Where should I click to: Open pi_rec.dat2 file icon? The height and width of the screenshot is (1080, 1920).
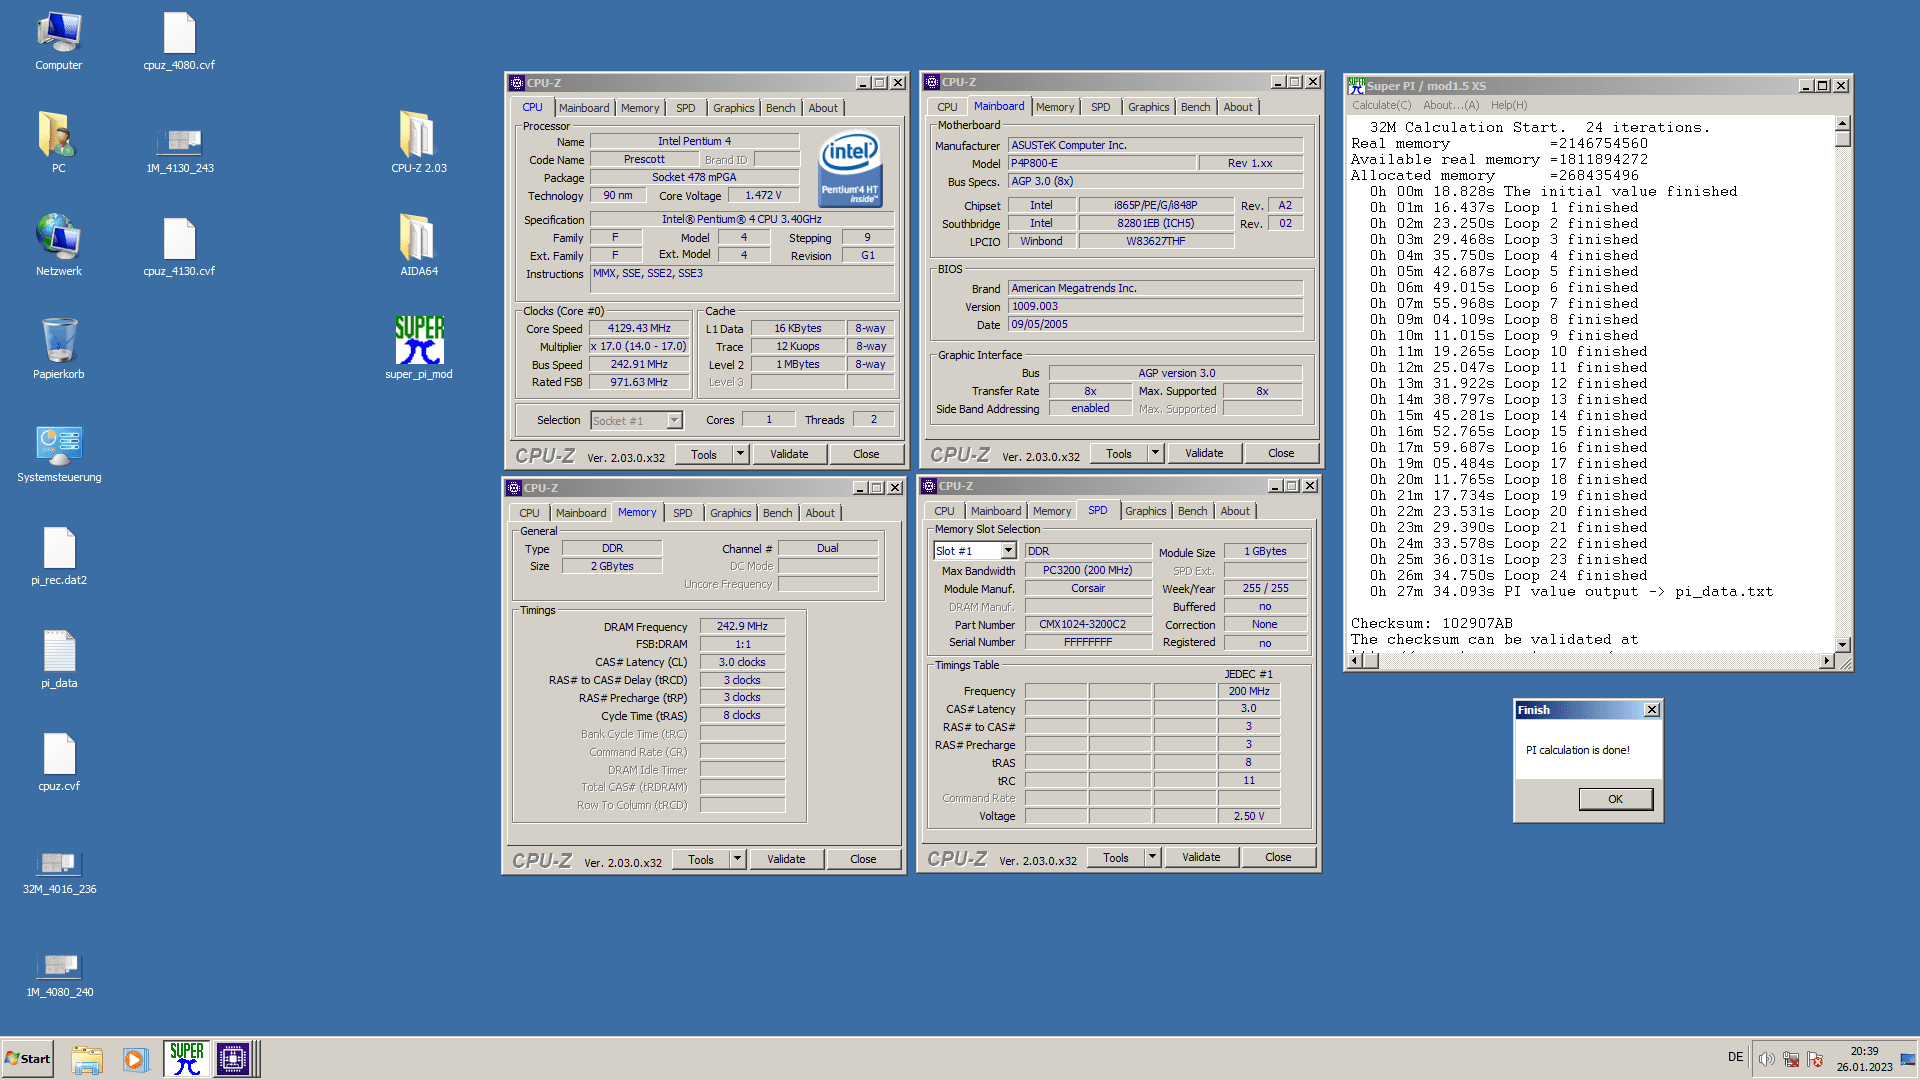pyautogui.click(x=59, y=557)
